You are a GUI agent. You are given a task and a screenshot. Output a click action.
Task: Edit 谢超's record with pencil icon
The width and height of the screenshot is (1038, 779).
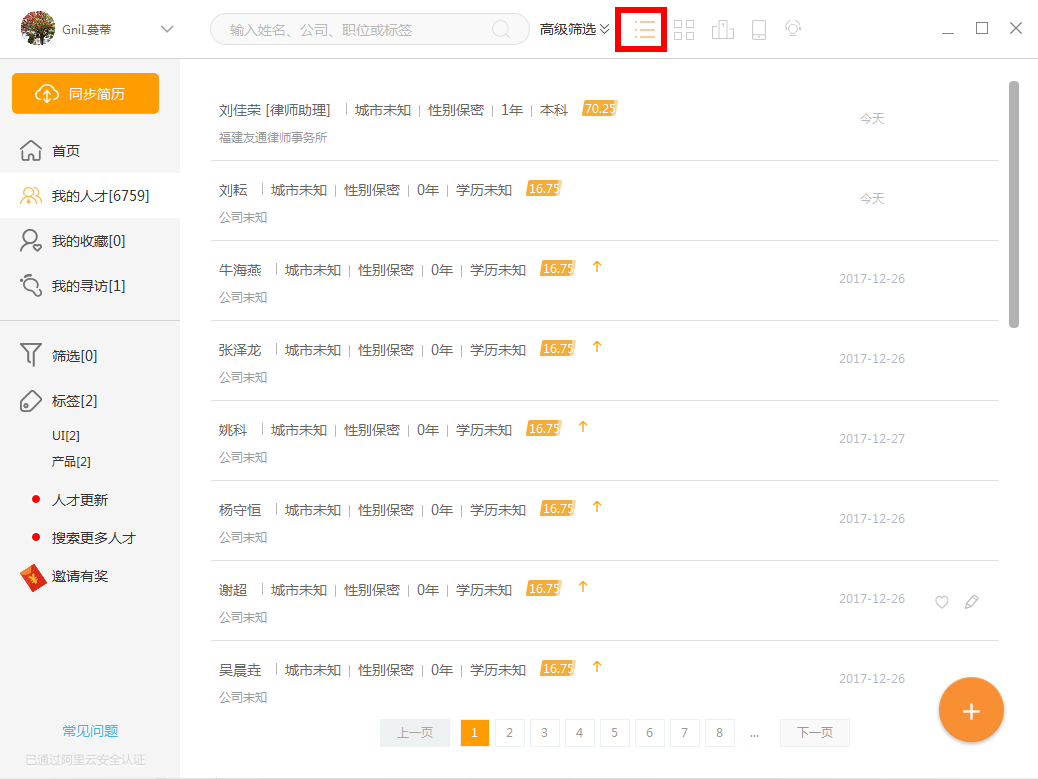[x=971, y=602]
